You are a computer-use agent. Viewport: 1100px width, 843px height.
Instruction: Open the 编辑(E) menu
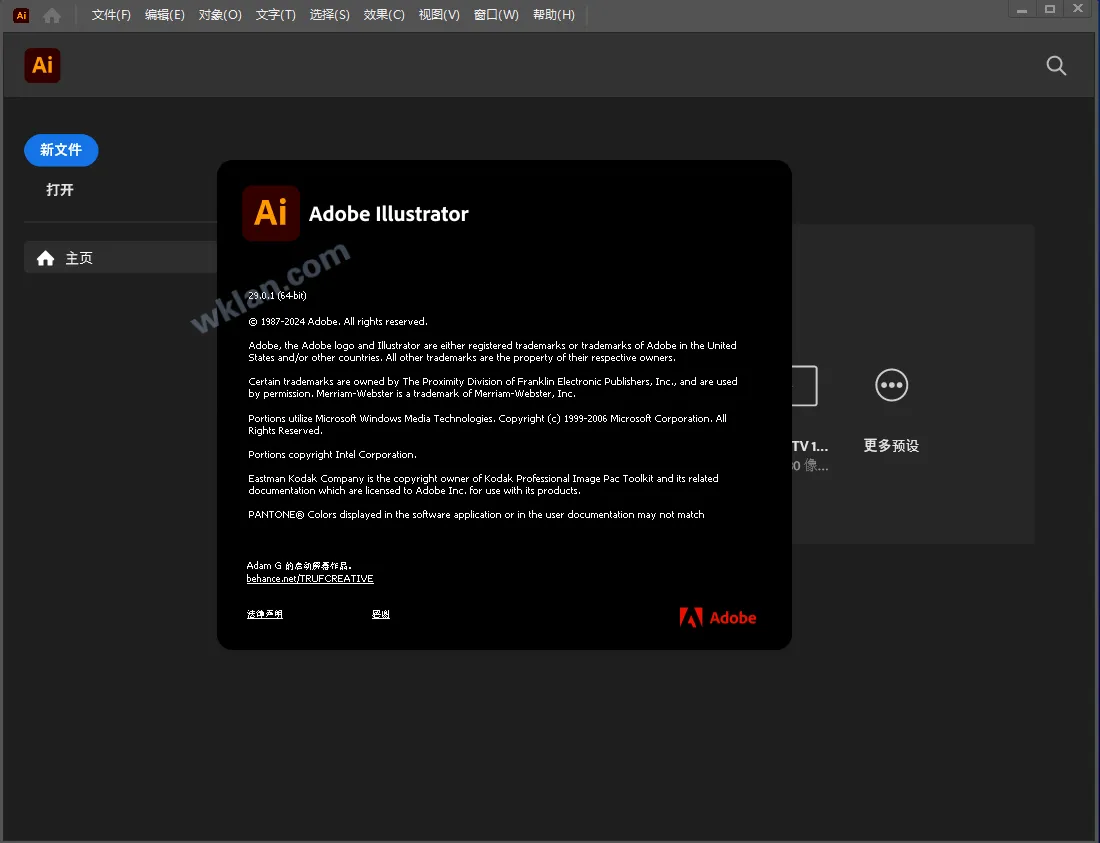tap(165, 15)
